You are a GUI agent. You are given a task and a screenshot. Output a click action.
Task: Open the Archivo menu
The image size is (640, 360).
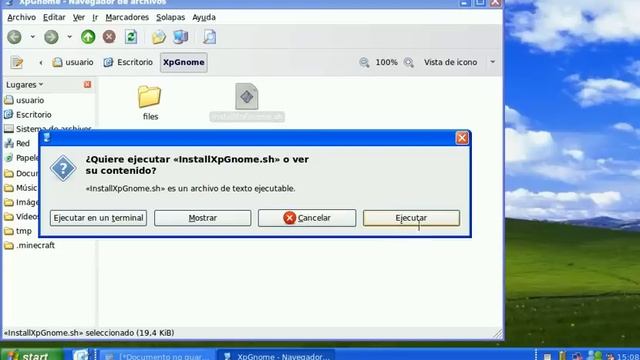pyautogui.click(x=21, y=17)
